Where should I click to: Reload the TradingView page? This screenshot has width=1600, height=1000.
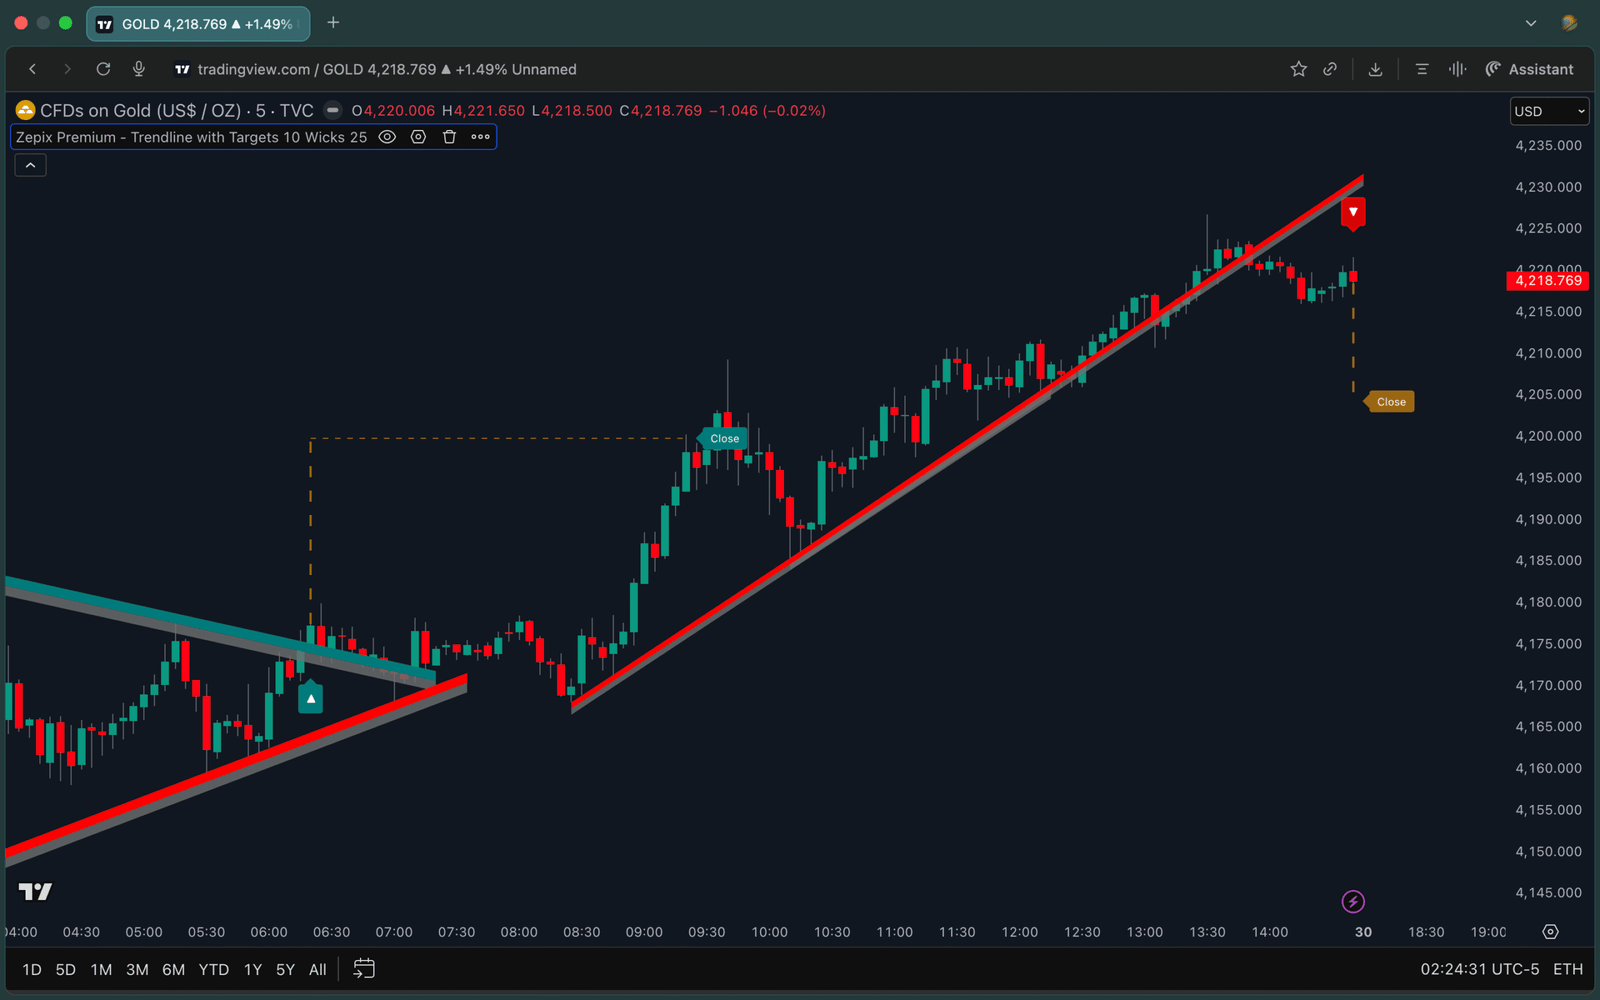coord(103,69)
